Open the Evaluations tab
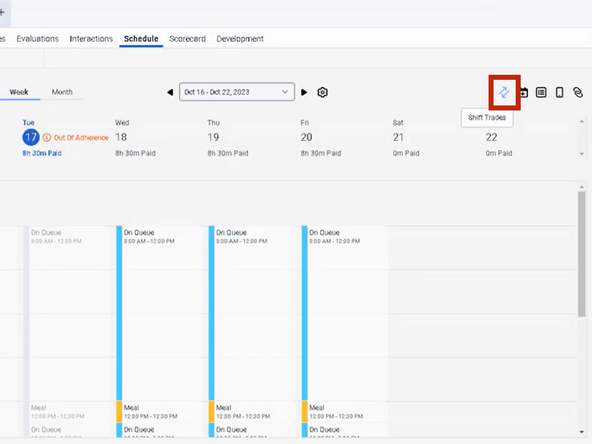The width and height of the screenshot is (592, 444). coord(37,39)
